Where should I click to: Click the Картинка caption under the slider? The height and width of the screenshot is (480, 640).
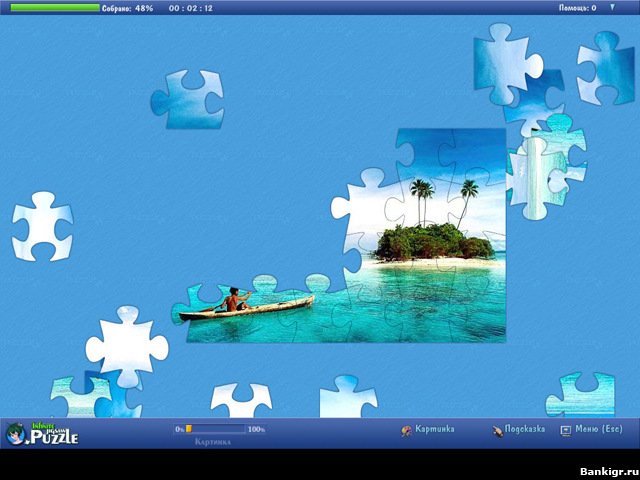pos(213,442)
